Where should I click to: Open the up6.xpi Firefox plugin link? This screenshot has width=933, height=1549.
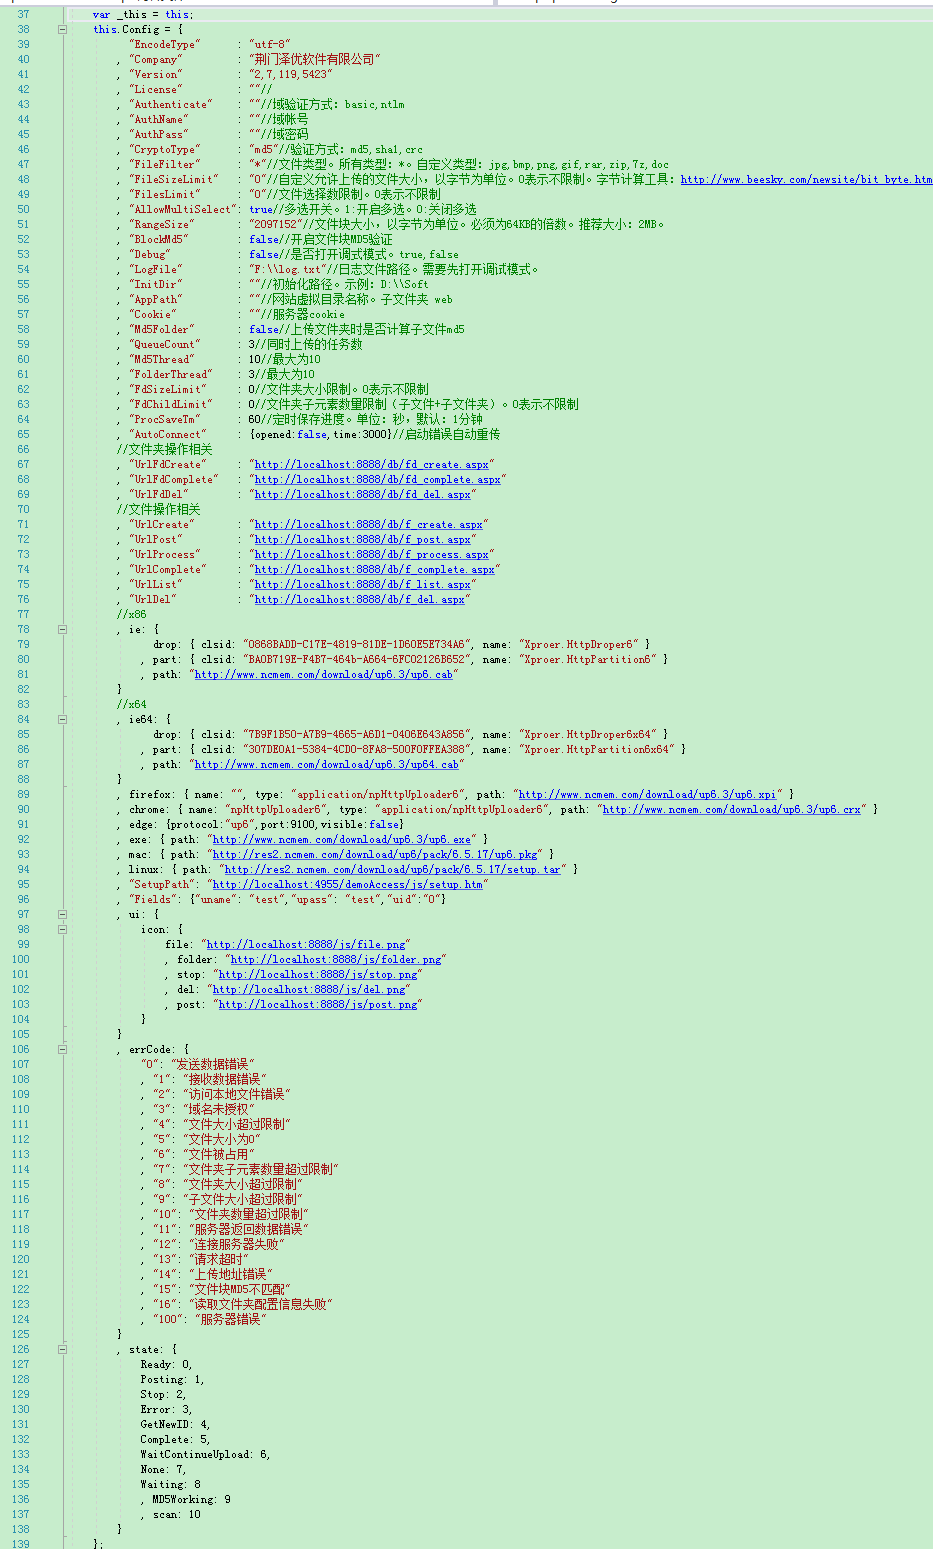click(x=646, y=795)
